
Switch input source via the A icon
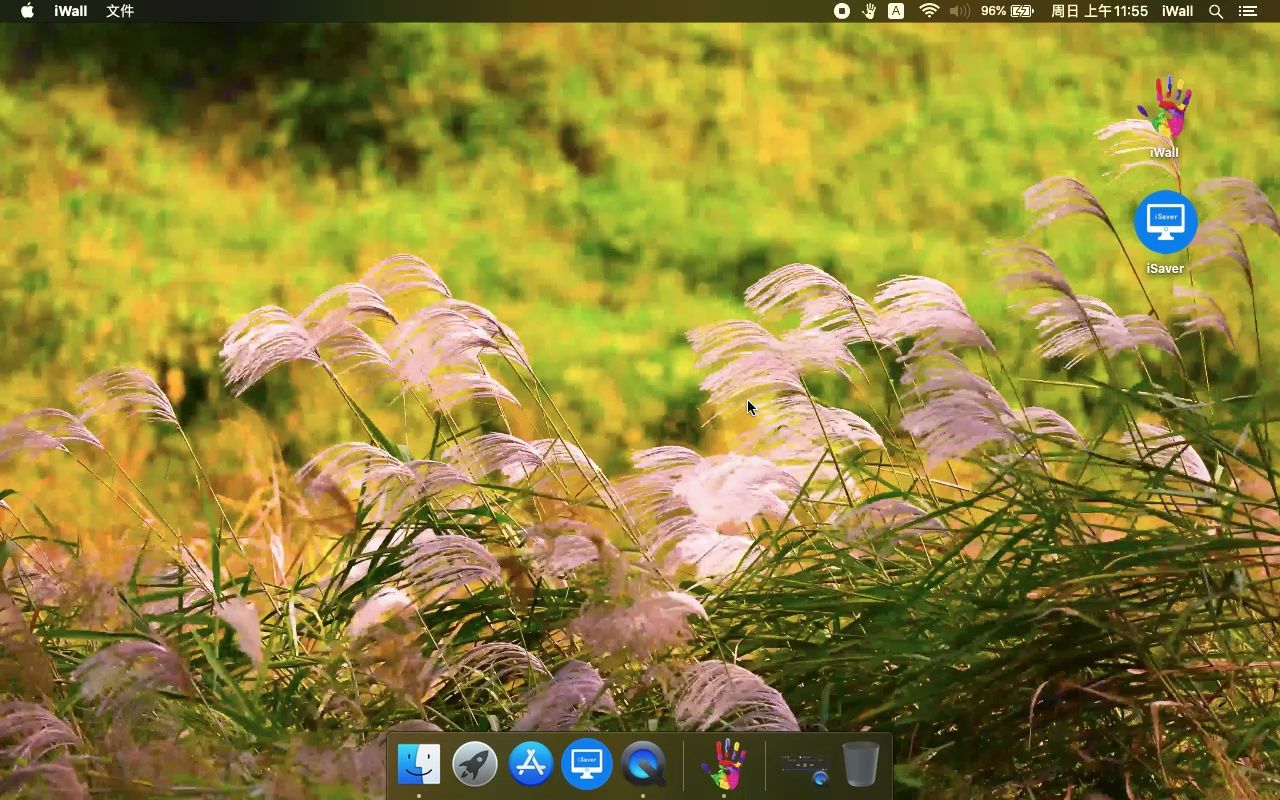pyautogui.click(x=896, y=11)
